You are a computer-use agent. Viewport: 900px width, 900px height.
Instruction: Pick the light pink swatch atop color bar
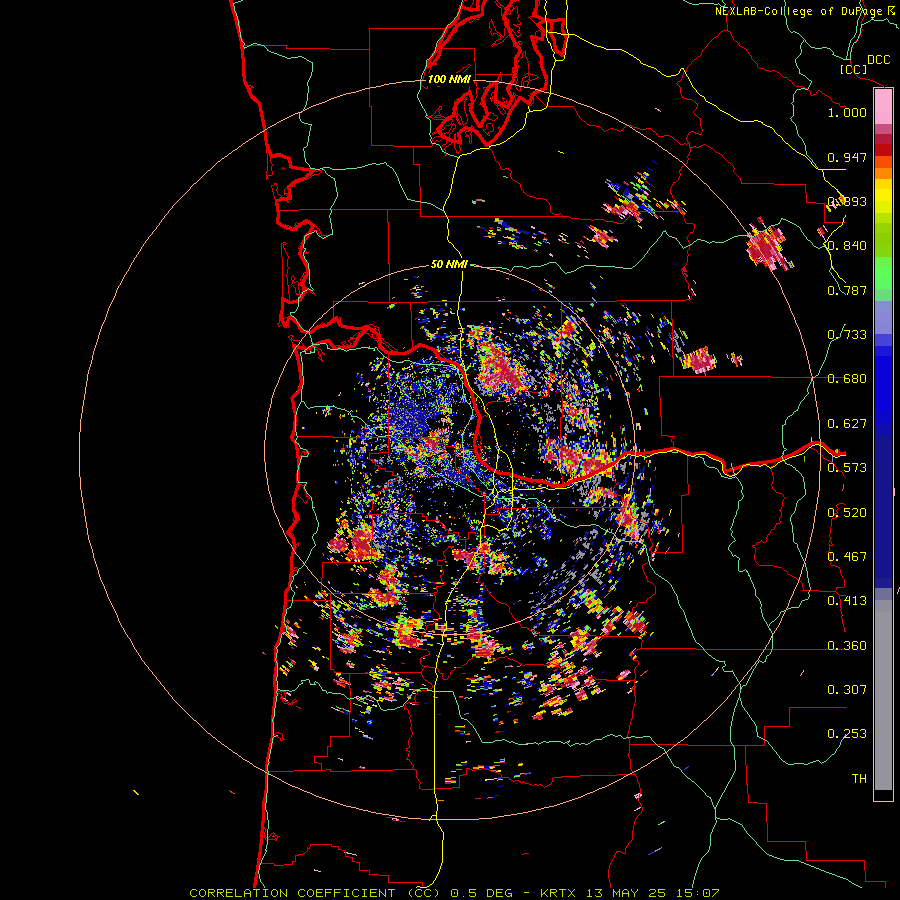(883, 107)
